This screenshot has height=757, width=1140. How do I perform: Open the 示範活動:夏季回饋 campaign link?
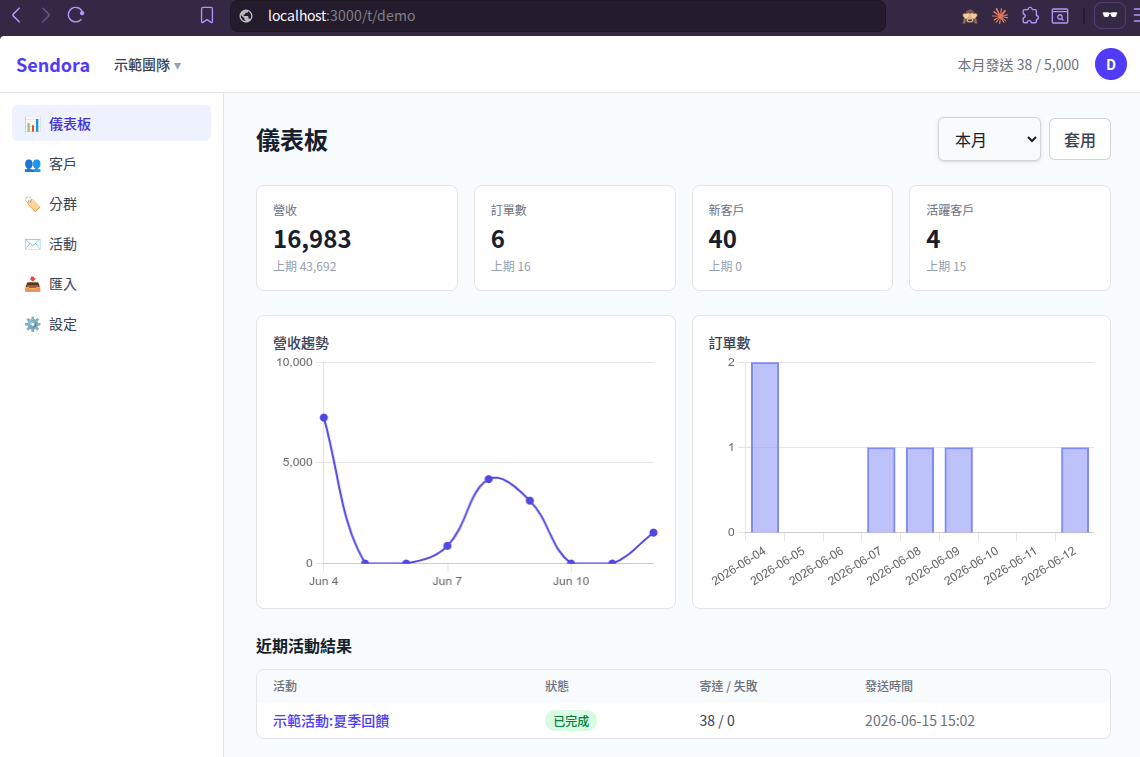pyautogui.click(x=331, y=721)
